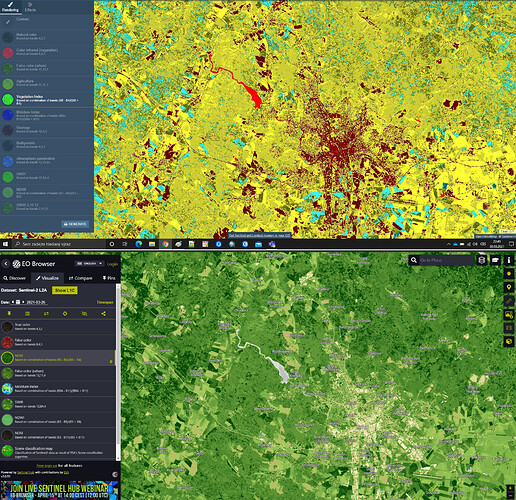Select the SWIR layer in EO Browser

coord(58,404)
